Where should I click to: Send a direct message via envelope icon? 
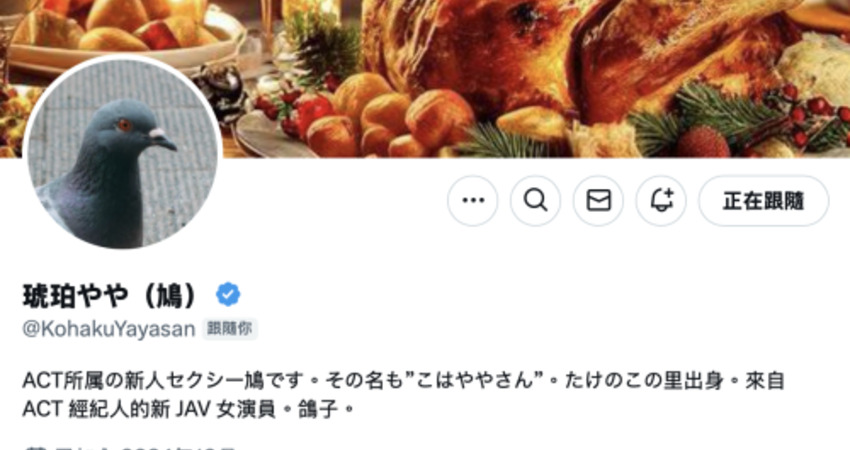point(598,201)
